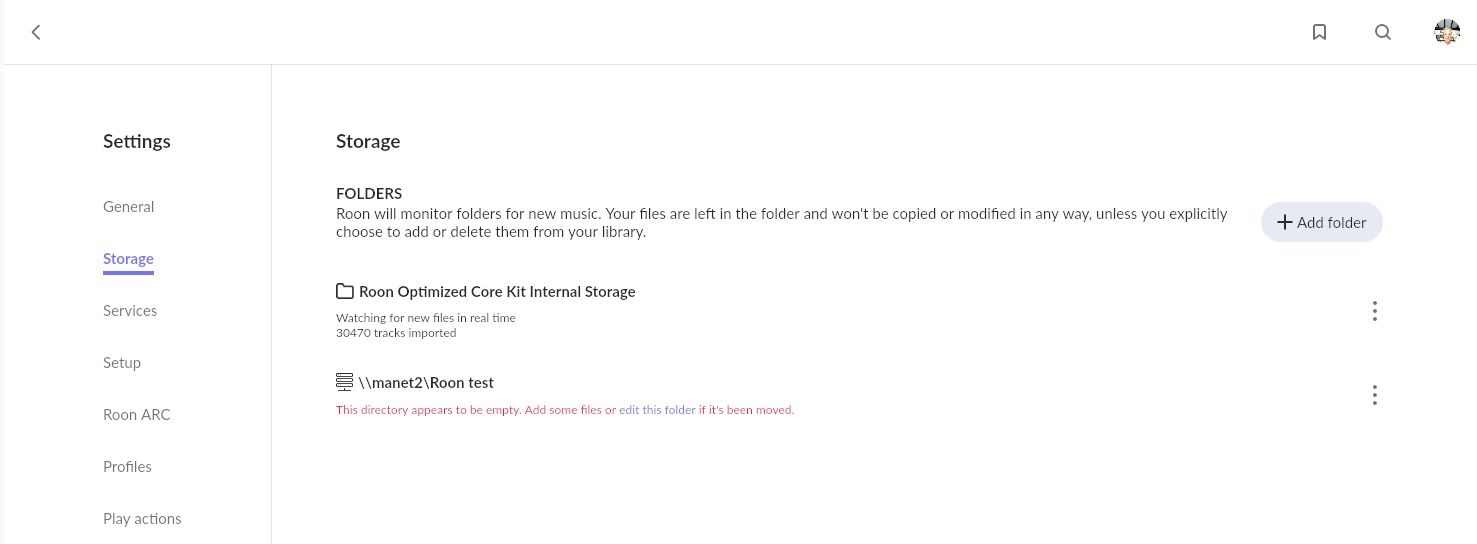
Task: Click the user profile avatar
Action: pos(1447,32)
